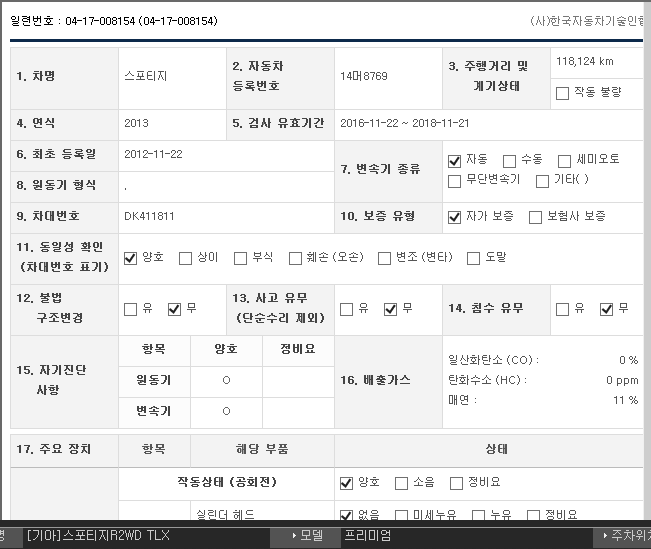Tick the 무단변속기 checkbox

pyautogui.click(x=455, y=181)
